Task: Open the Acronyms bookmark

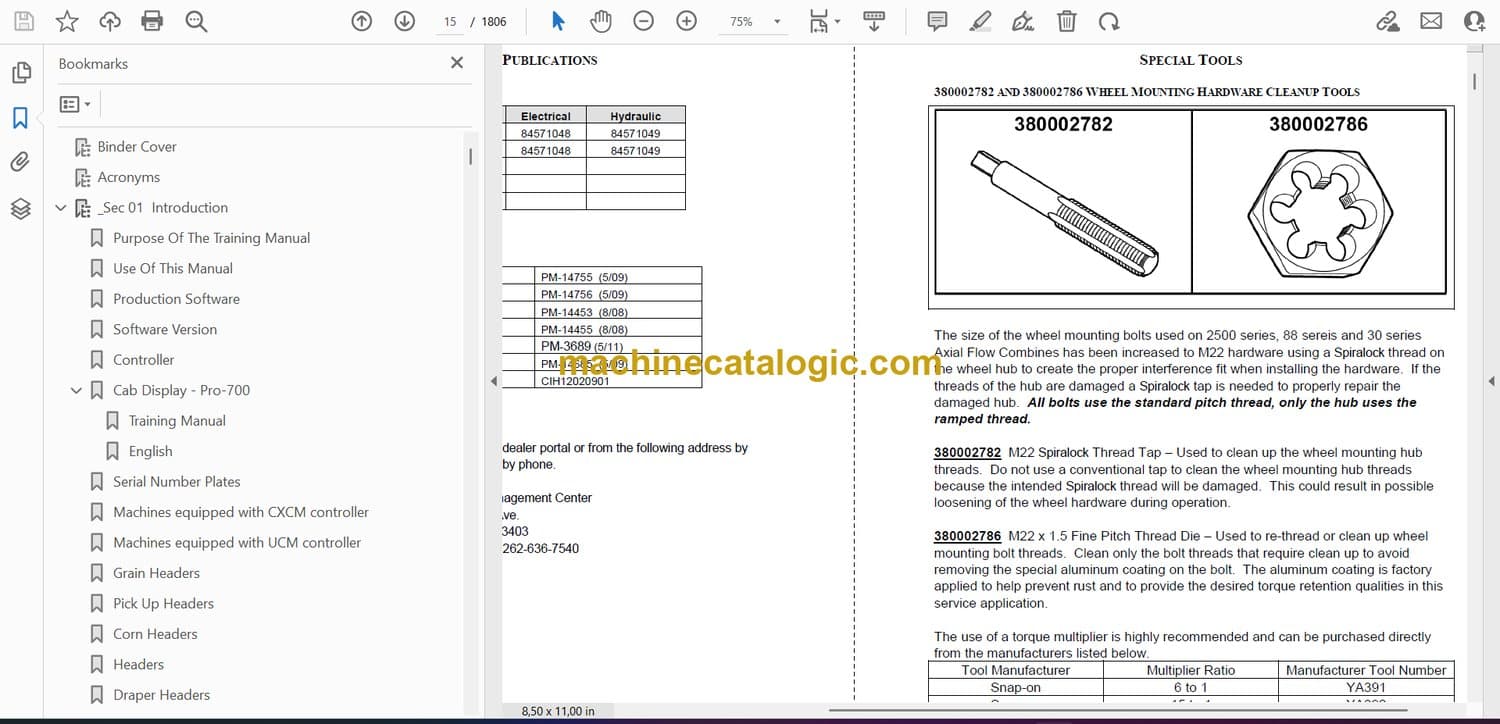Action: pos(129,177)
